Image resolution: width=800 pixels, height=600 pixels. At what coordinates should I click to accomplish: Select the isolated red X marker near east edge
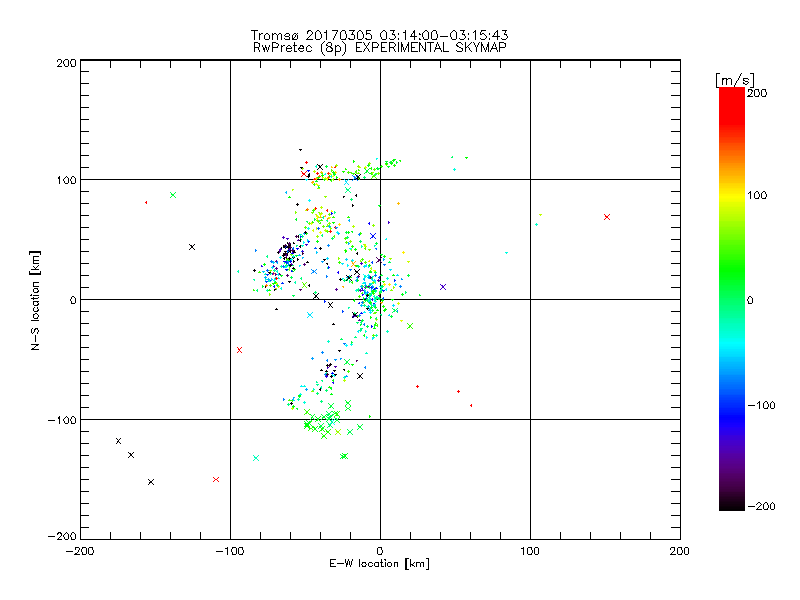point(607,217)
